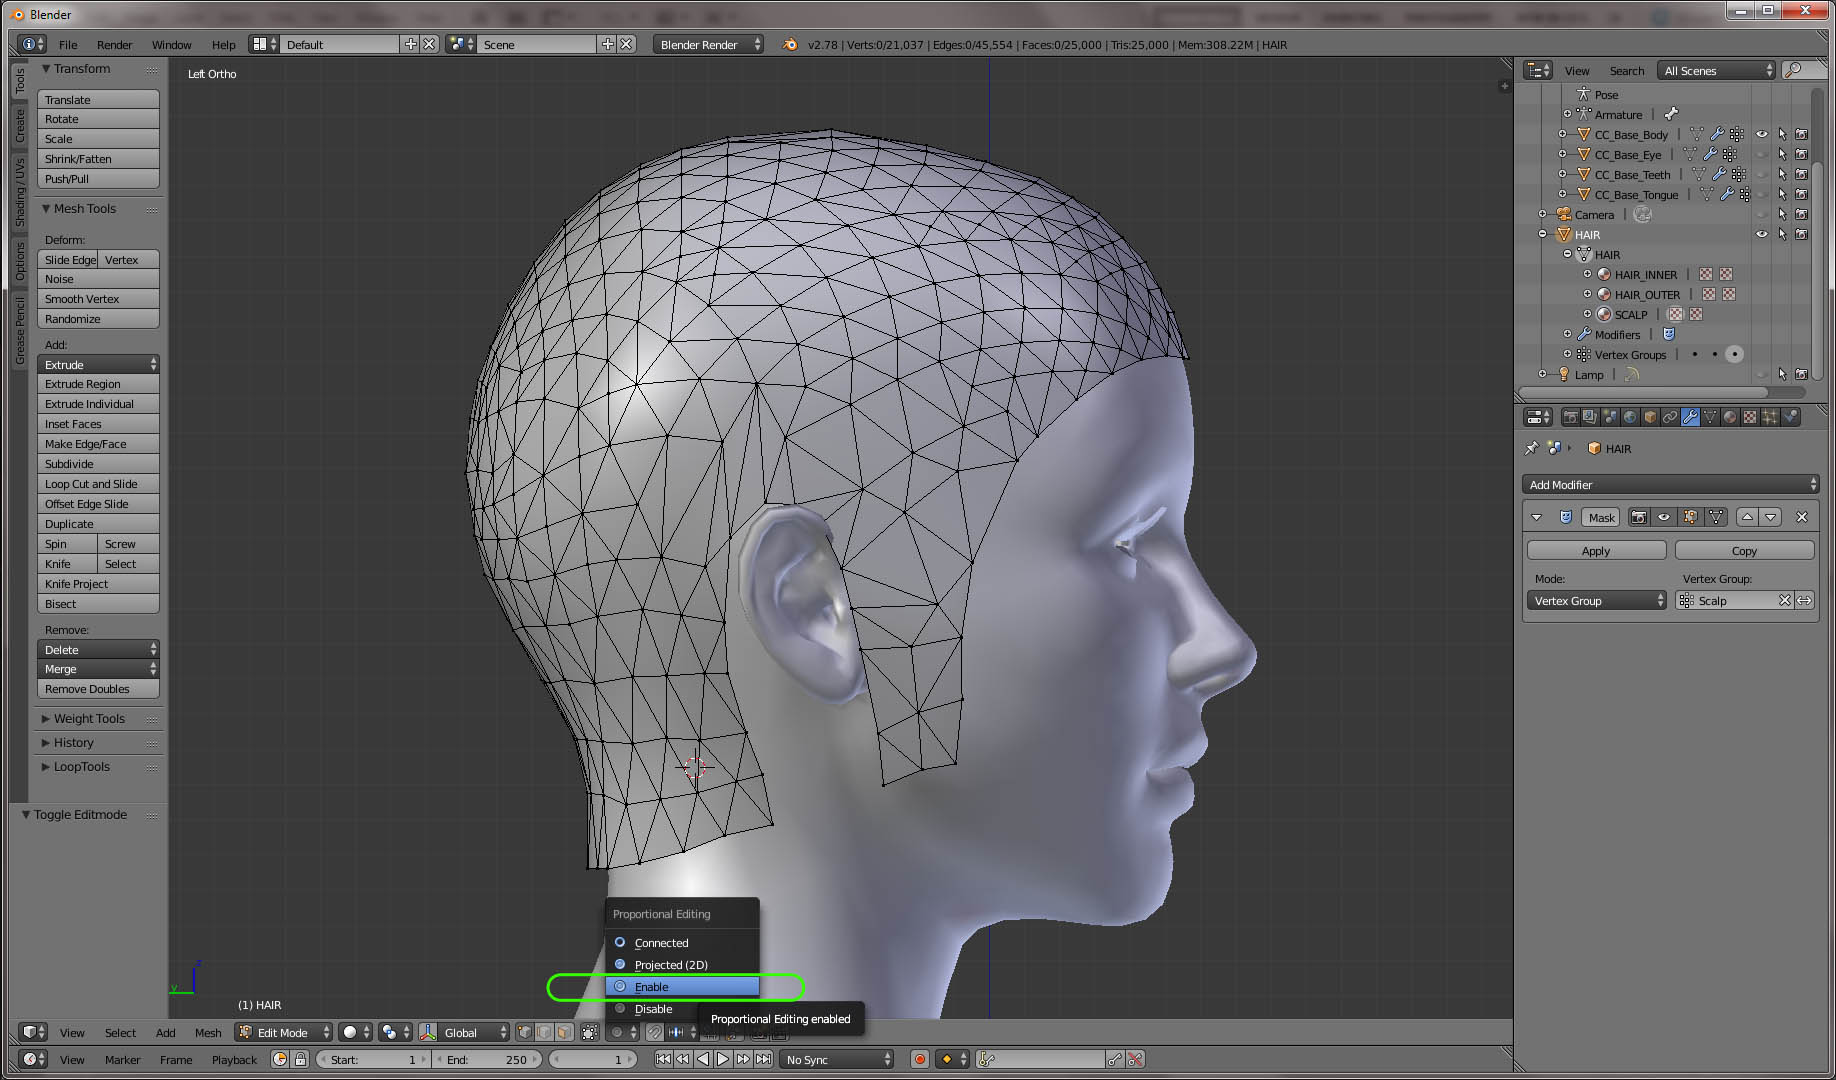The image size is (1836, 1080).
Task: Open the Constraints properties tab (chain icon)
Action: point(1670,417)
